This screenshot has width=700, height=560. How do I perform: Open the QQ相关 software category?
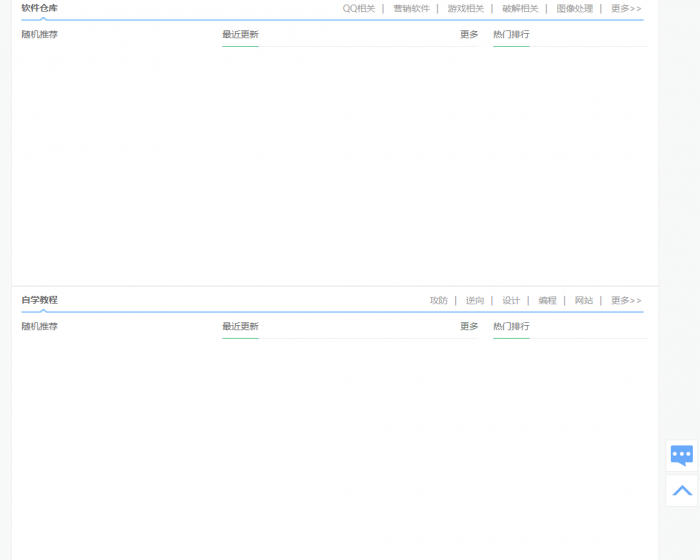(x=359, y=9)
